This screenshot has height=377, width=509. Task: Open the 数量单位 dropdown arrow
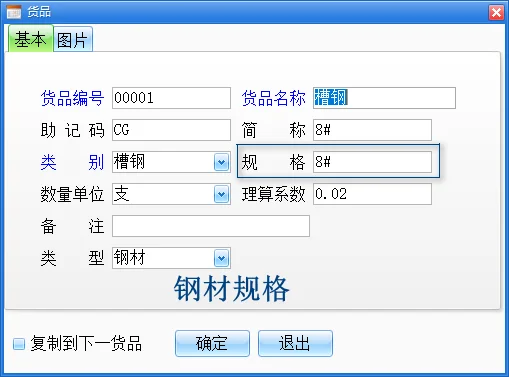tap(222, 194)
